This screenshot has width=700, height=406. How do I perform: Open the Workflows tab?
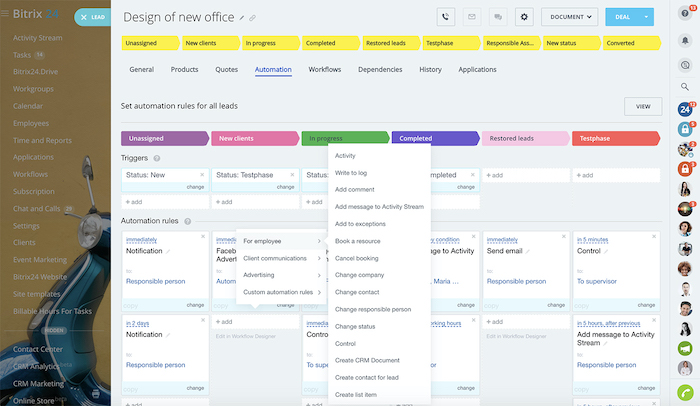[x=325, y=69]
